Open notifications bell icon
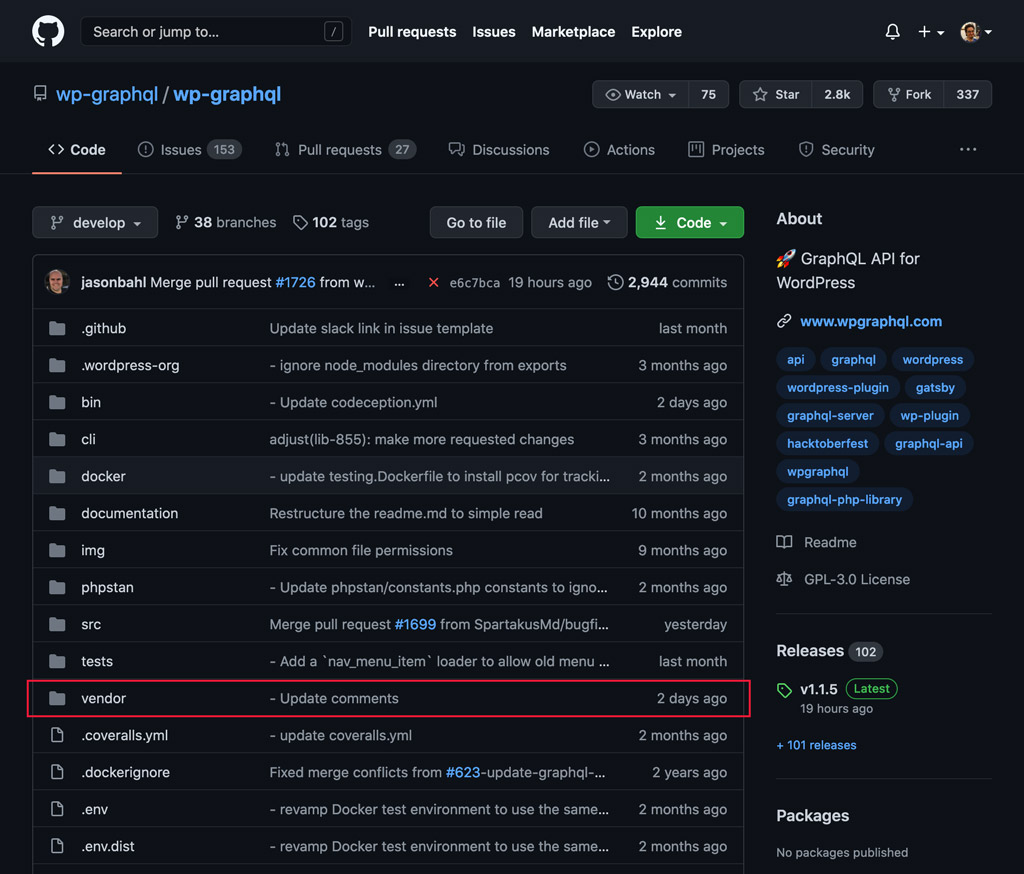Screen dimensions: 1024x874 click(892, 31)
